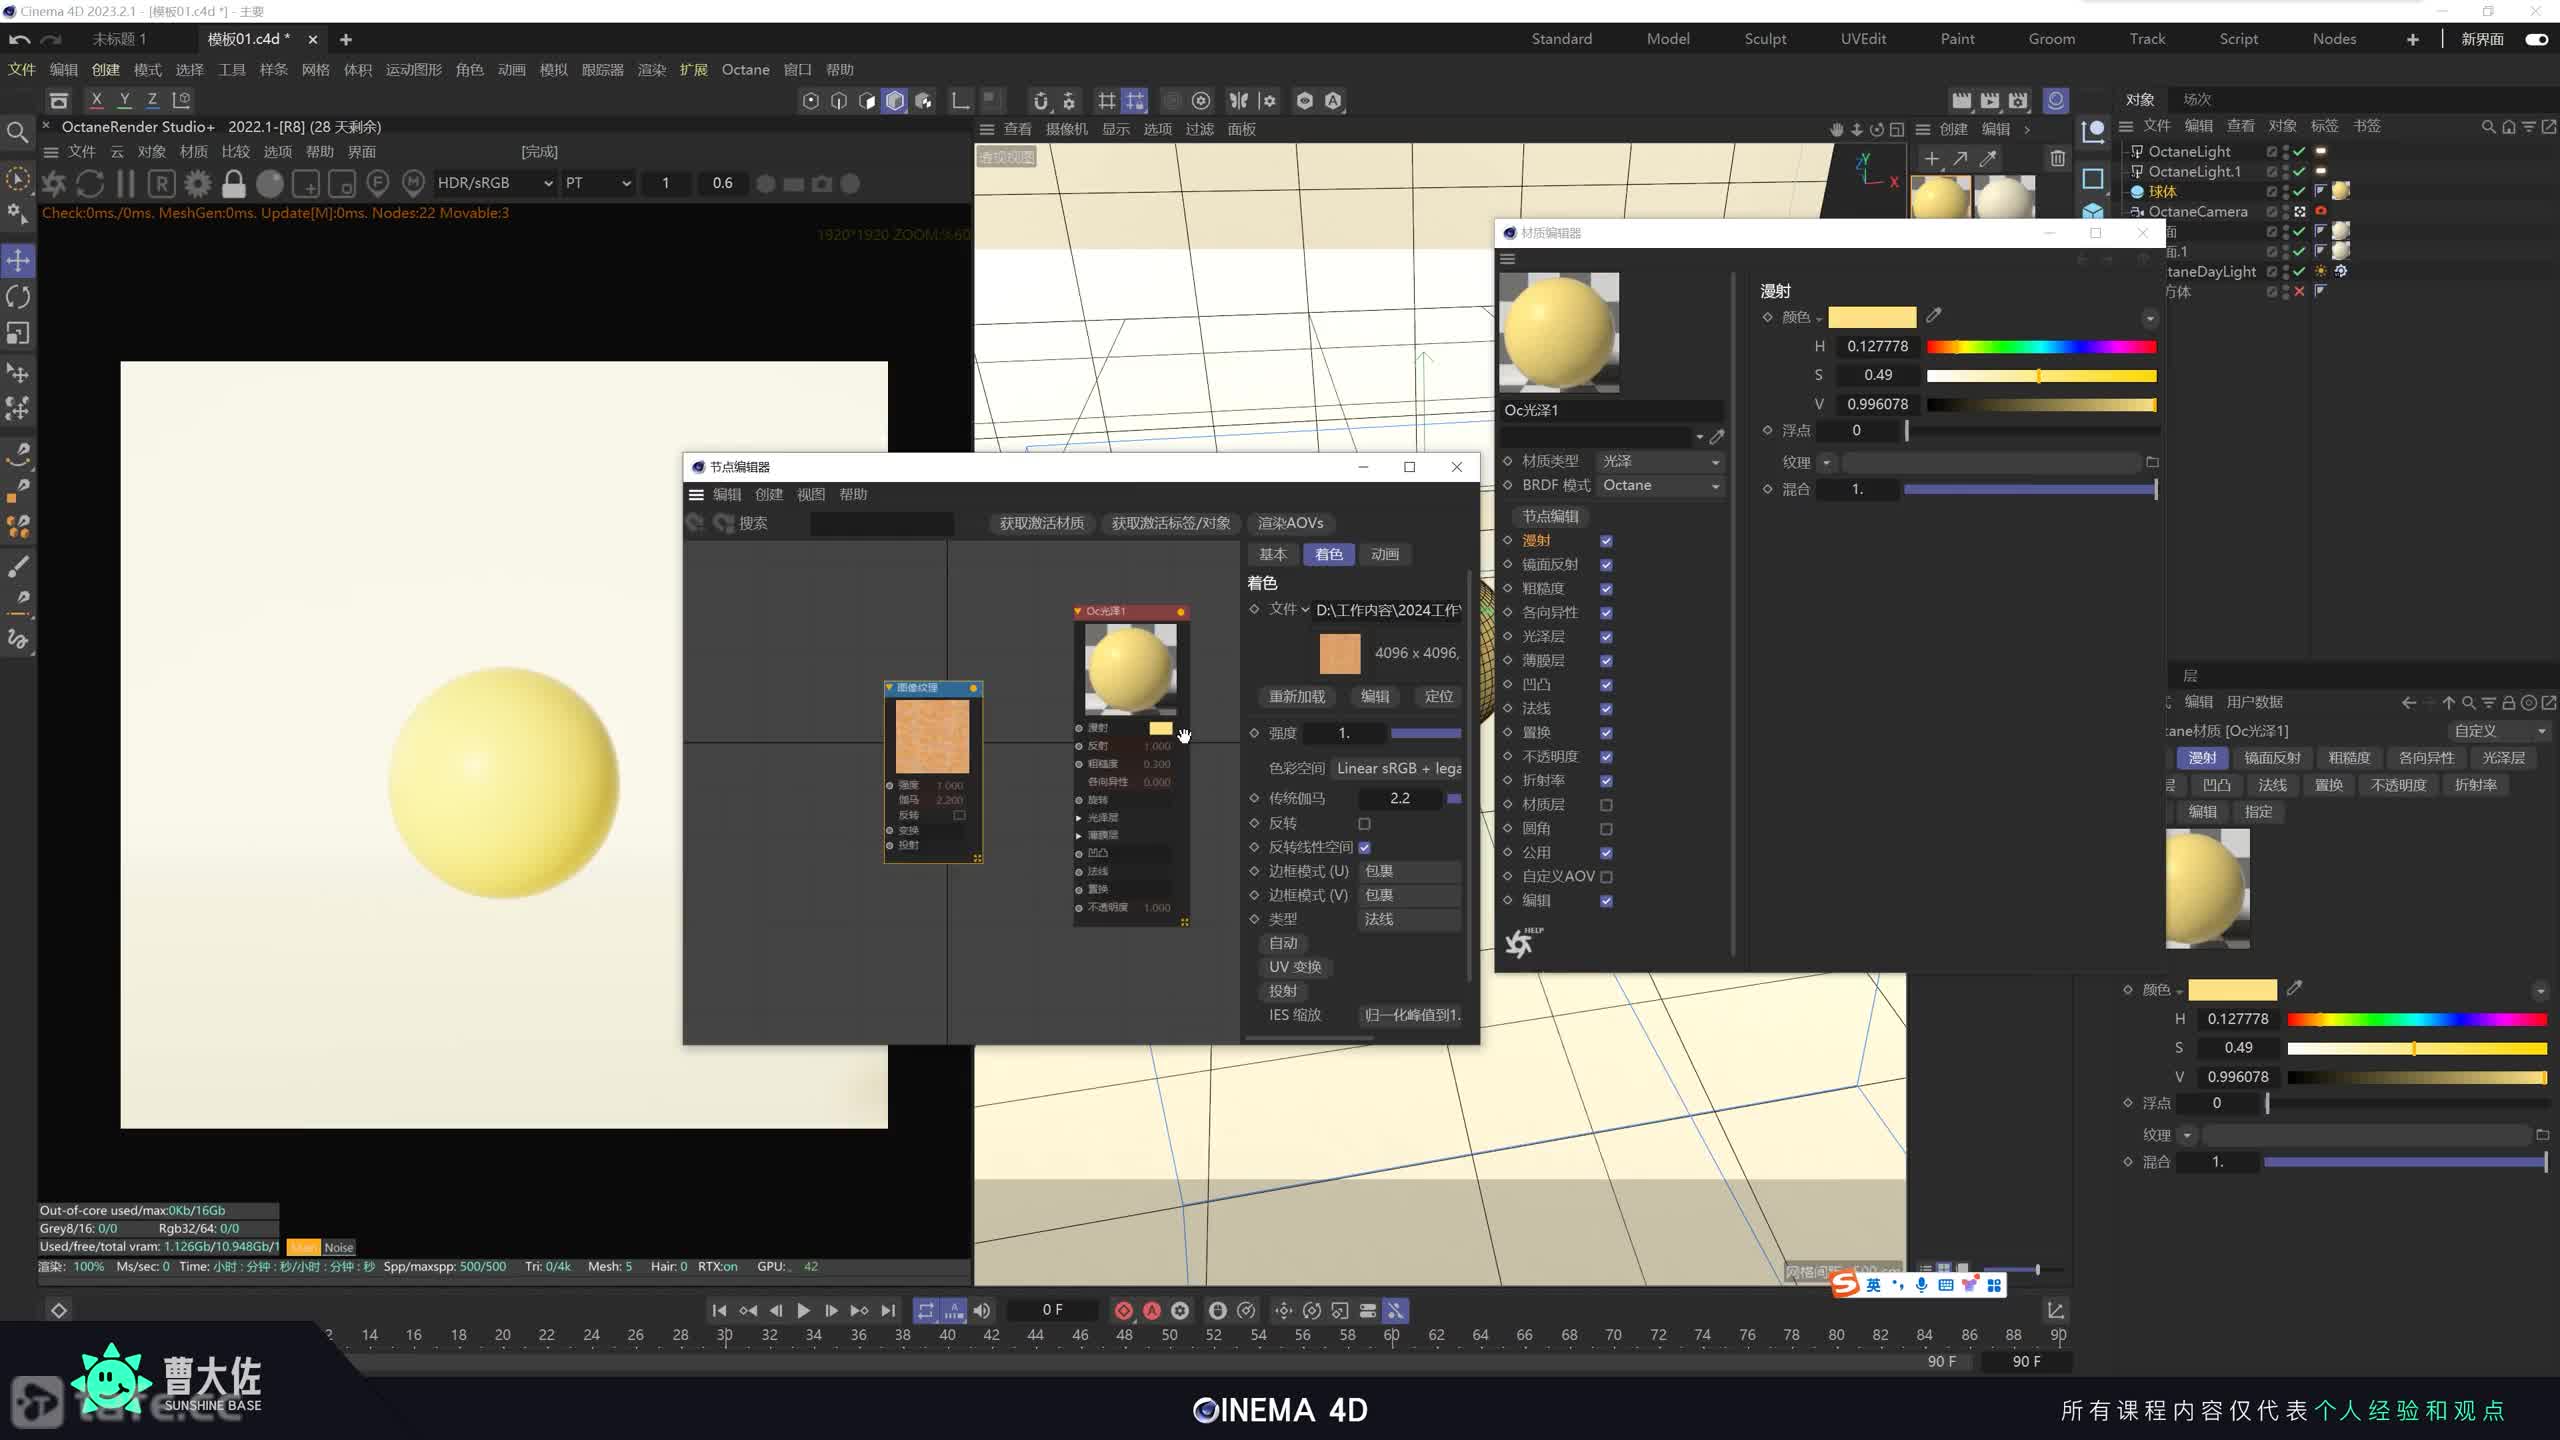Click the timeline play button
This screenshot has height=1440, width=2560.
pos(803,1310)
